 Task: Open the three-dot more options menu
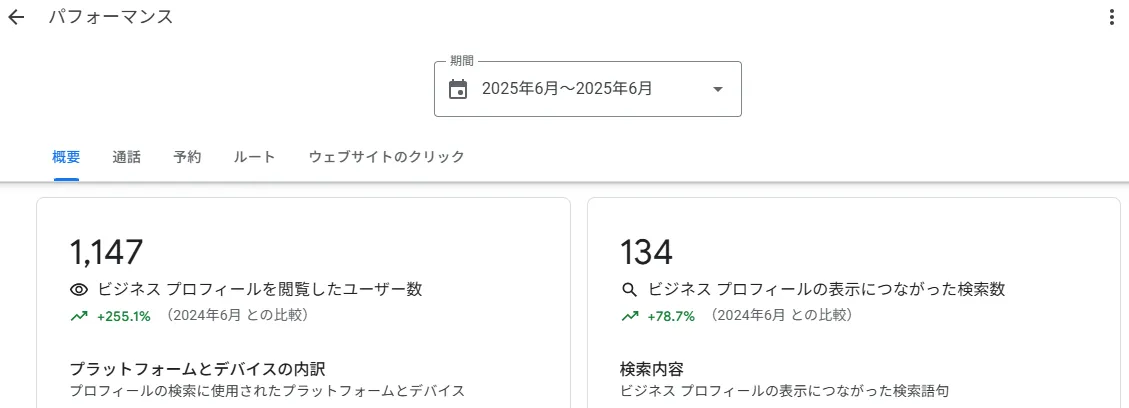[x=1111, y=18]
